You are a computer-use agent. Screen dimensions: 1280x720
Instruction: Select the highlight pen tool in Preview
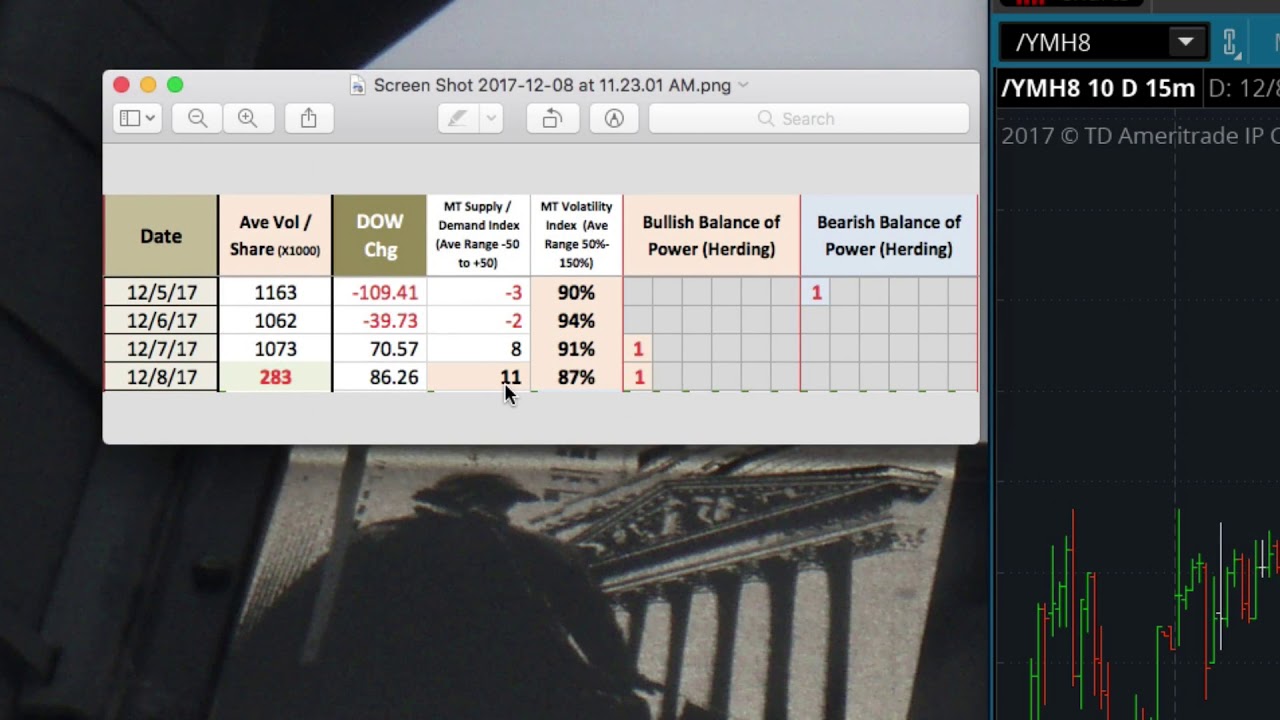(x=457, y=118)
